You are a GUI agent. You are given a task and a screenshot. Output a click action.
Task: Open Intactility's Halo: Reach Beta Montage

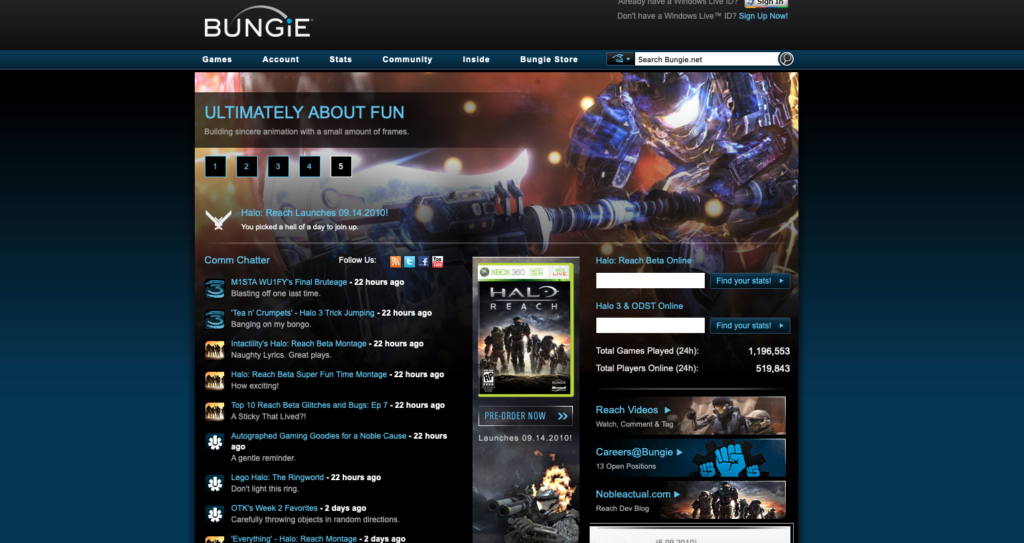298,344
